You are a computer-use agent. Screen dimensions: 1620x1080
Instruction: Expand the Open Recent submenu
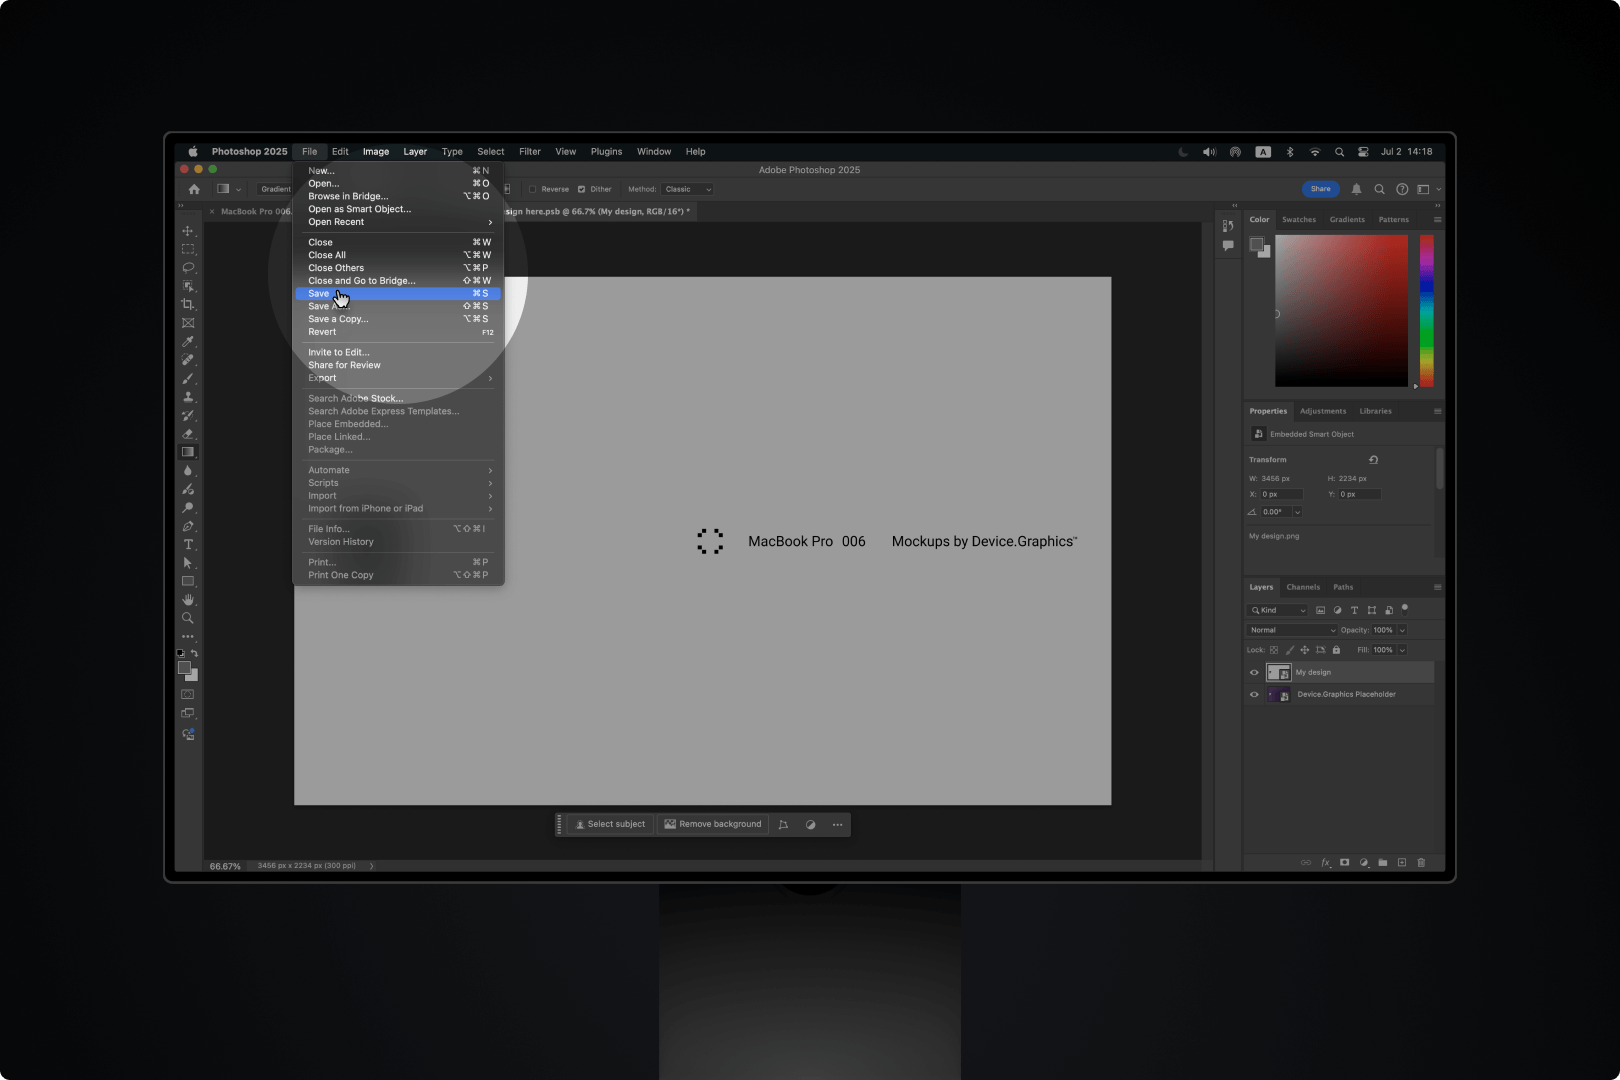tap(399, 222)
